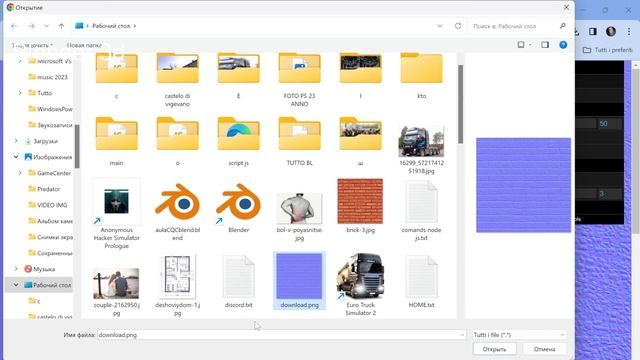The image size is (640, 360).
Task: Select the download.png file
Action: point(299,281)
